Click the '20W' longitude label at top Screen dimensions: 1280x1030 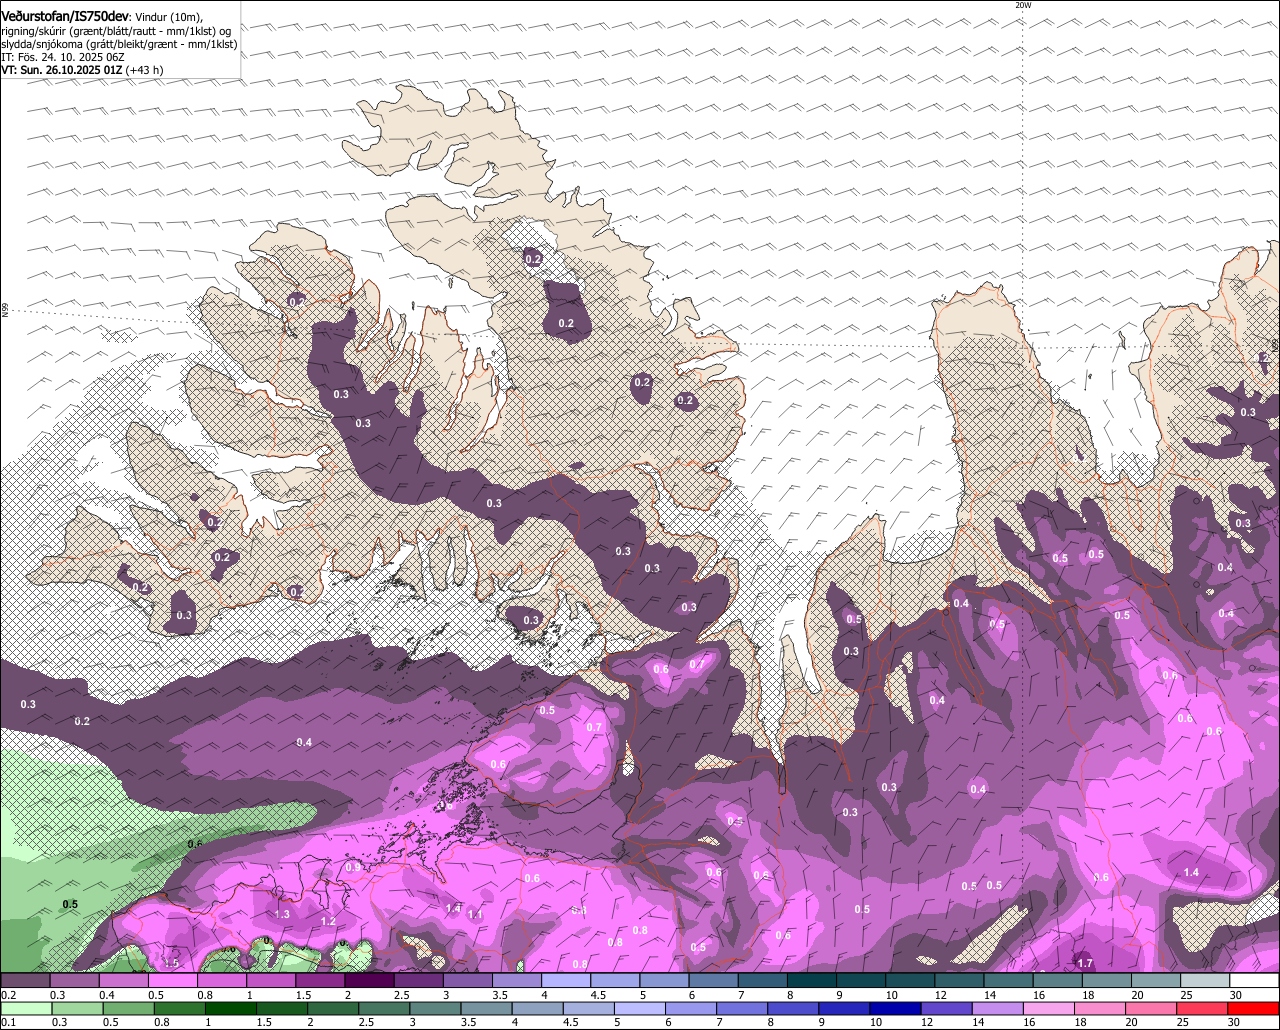tap(1022, 5)
